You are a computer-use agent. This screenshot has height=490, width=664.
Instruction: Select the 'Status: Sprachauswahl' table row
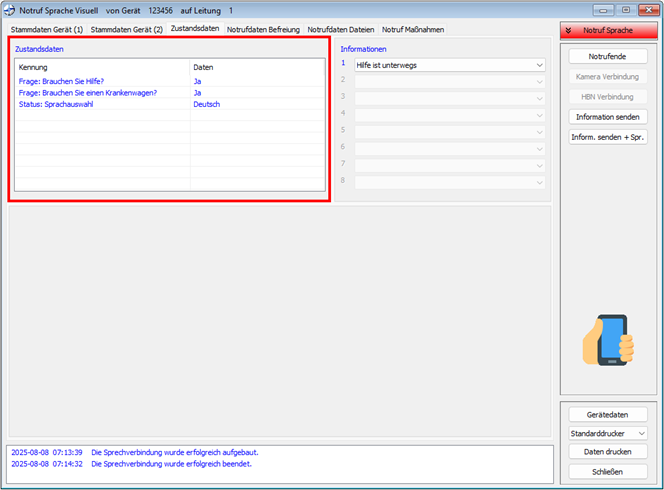click(x=100, y=104)
